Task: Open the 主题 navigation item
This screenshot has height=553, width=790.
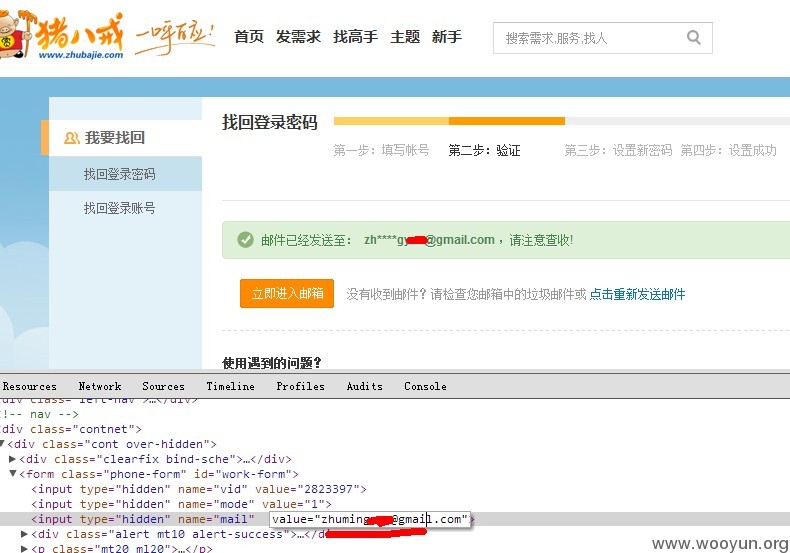Action: coord(405,37)
